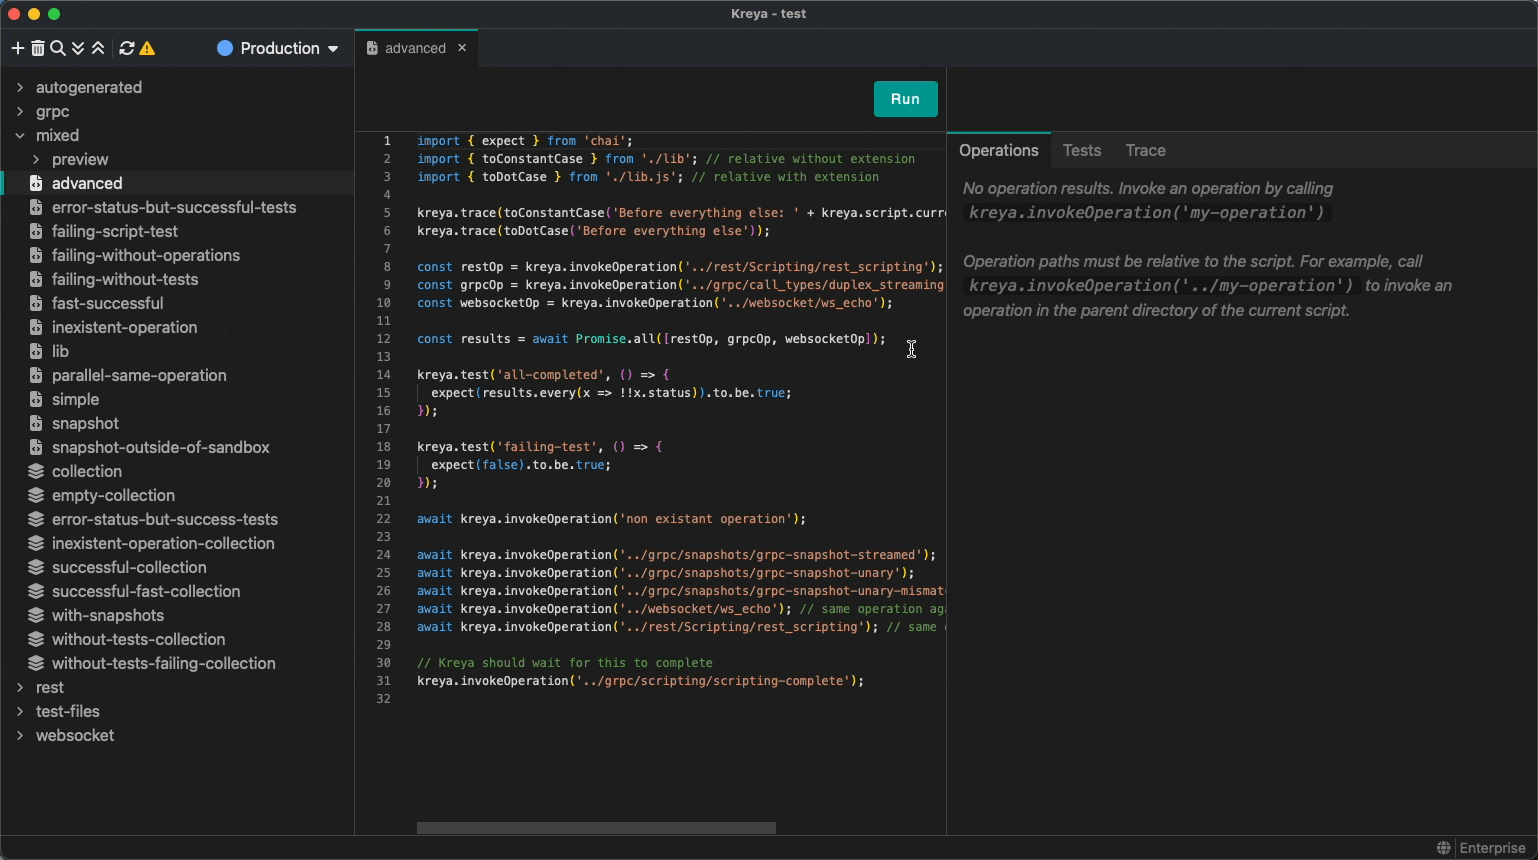The image size is (1538, 860).
Task: Expand the autogenerated folder
Action: (x=20, y=87)
